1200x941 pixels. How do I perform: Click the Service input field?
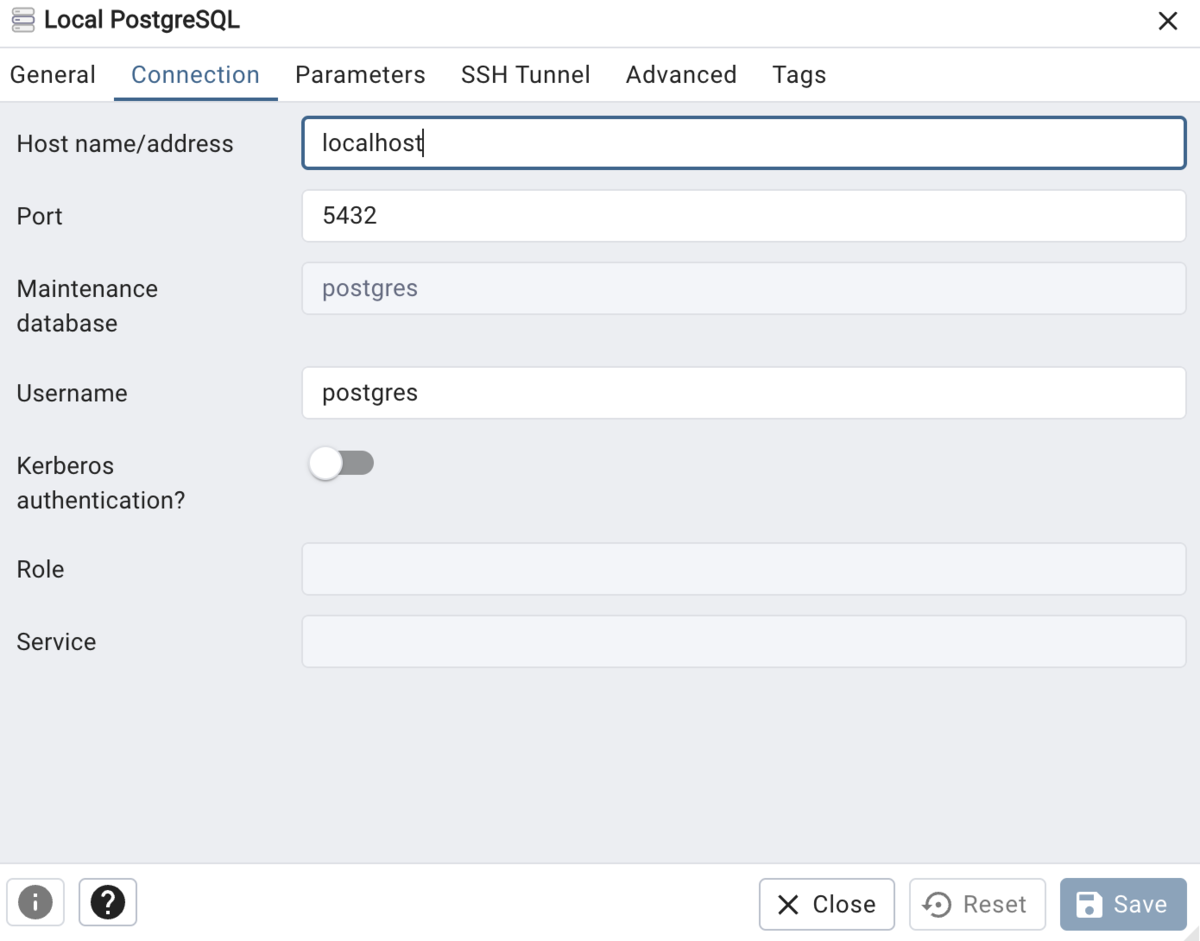click(x=744, y=641)
